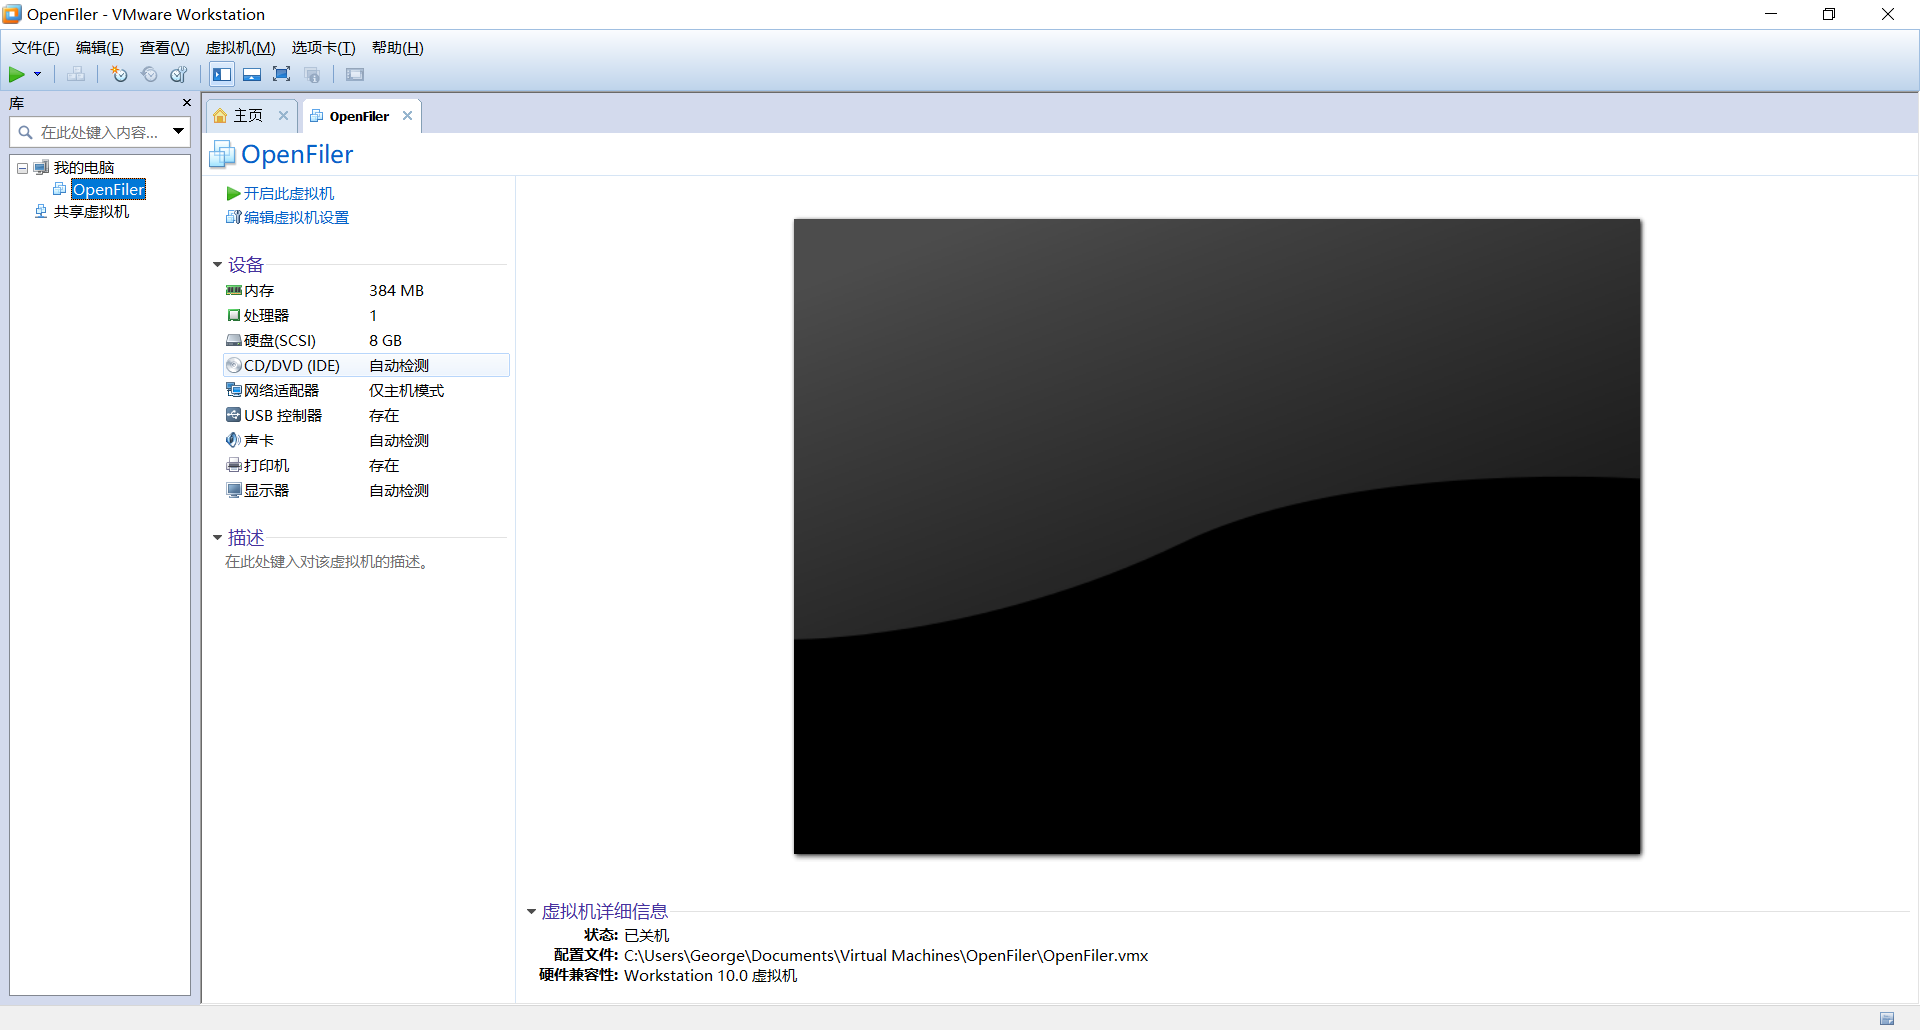Image resolution: width=1920 pixels, height=1030 pixels.
Task: Select OpenFiler in the library tree
Action: tap(108, 189)
